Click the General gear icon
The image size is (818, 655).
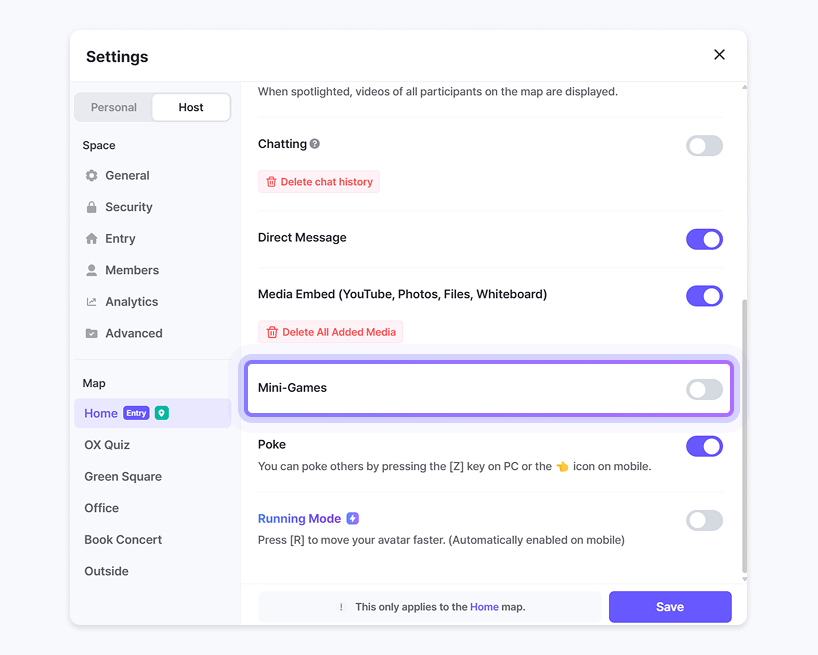tap(92, 176)
